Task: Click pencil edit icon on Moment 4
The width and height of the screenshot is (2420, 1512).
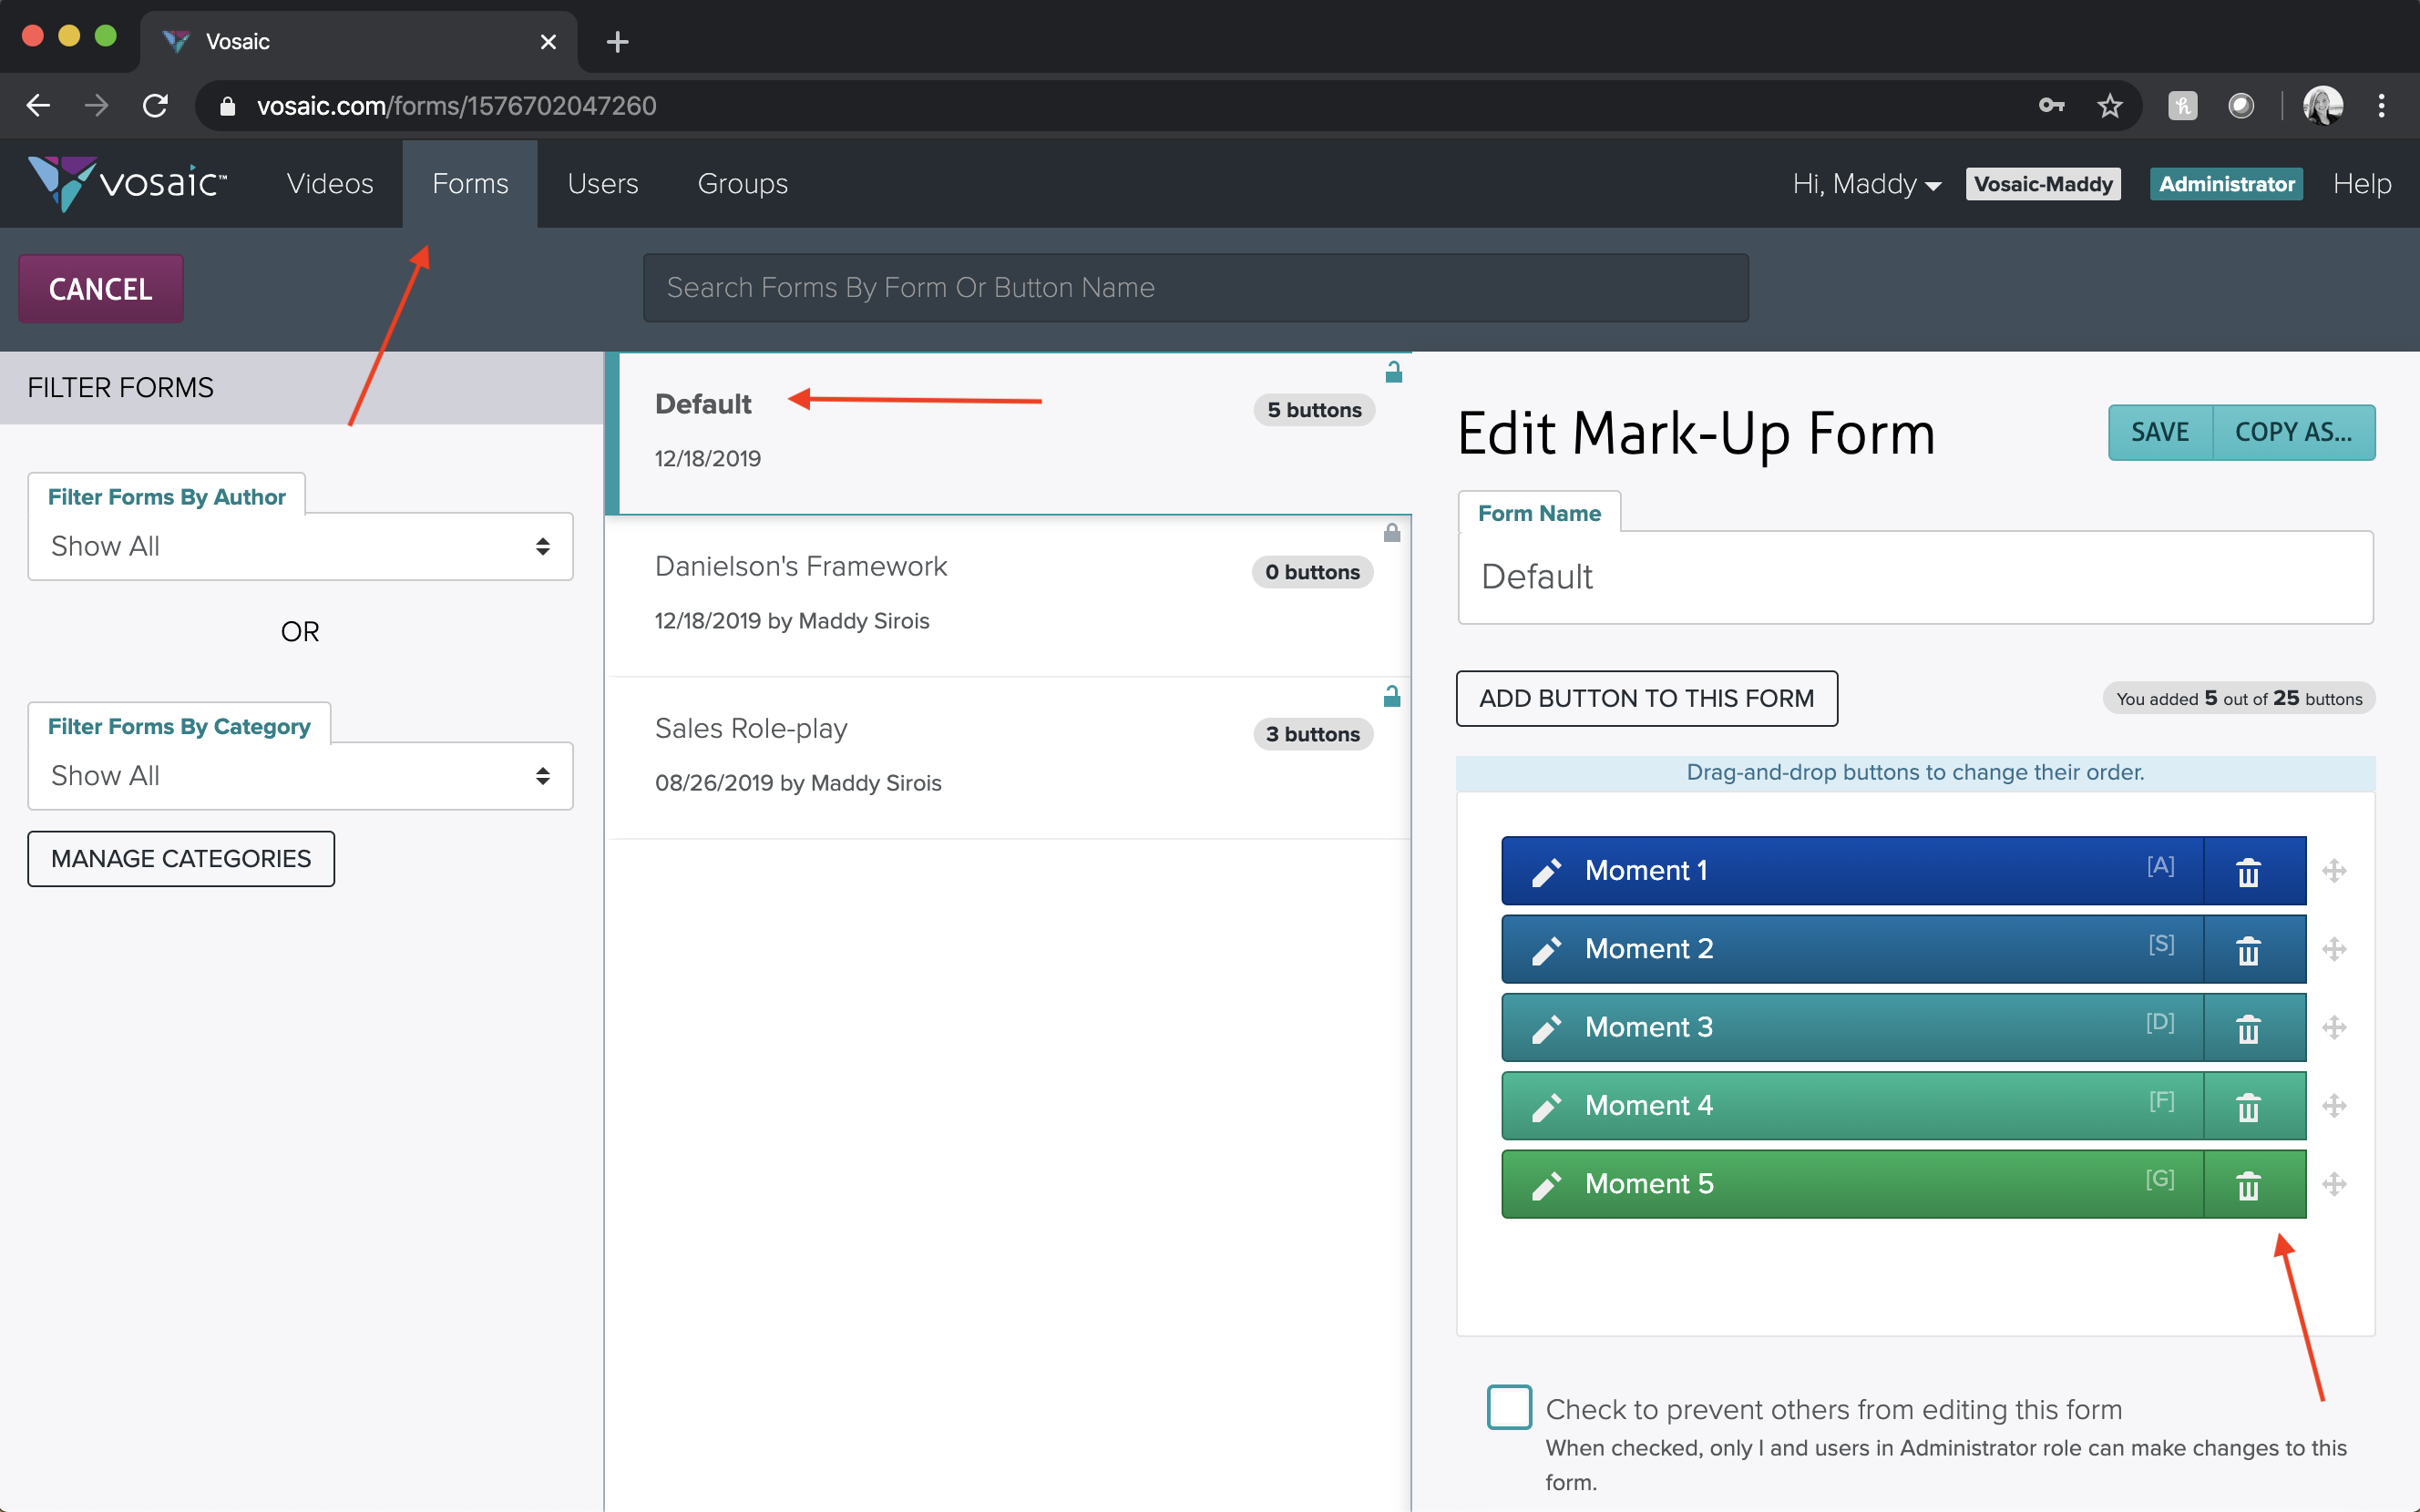Action: [1546, 1106]
